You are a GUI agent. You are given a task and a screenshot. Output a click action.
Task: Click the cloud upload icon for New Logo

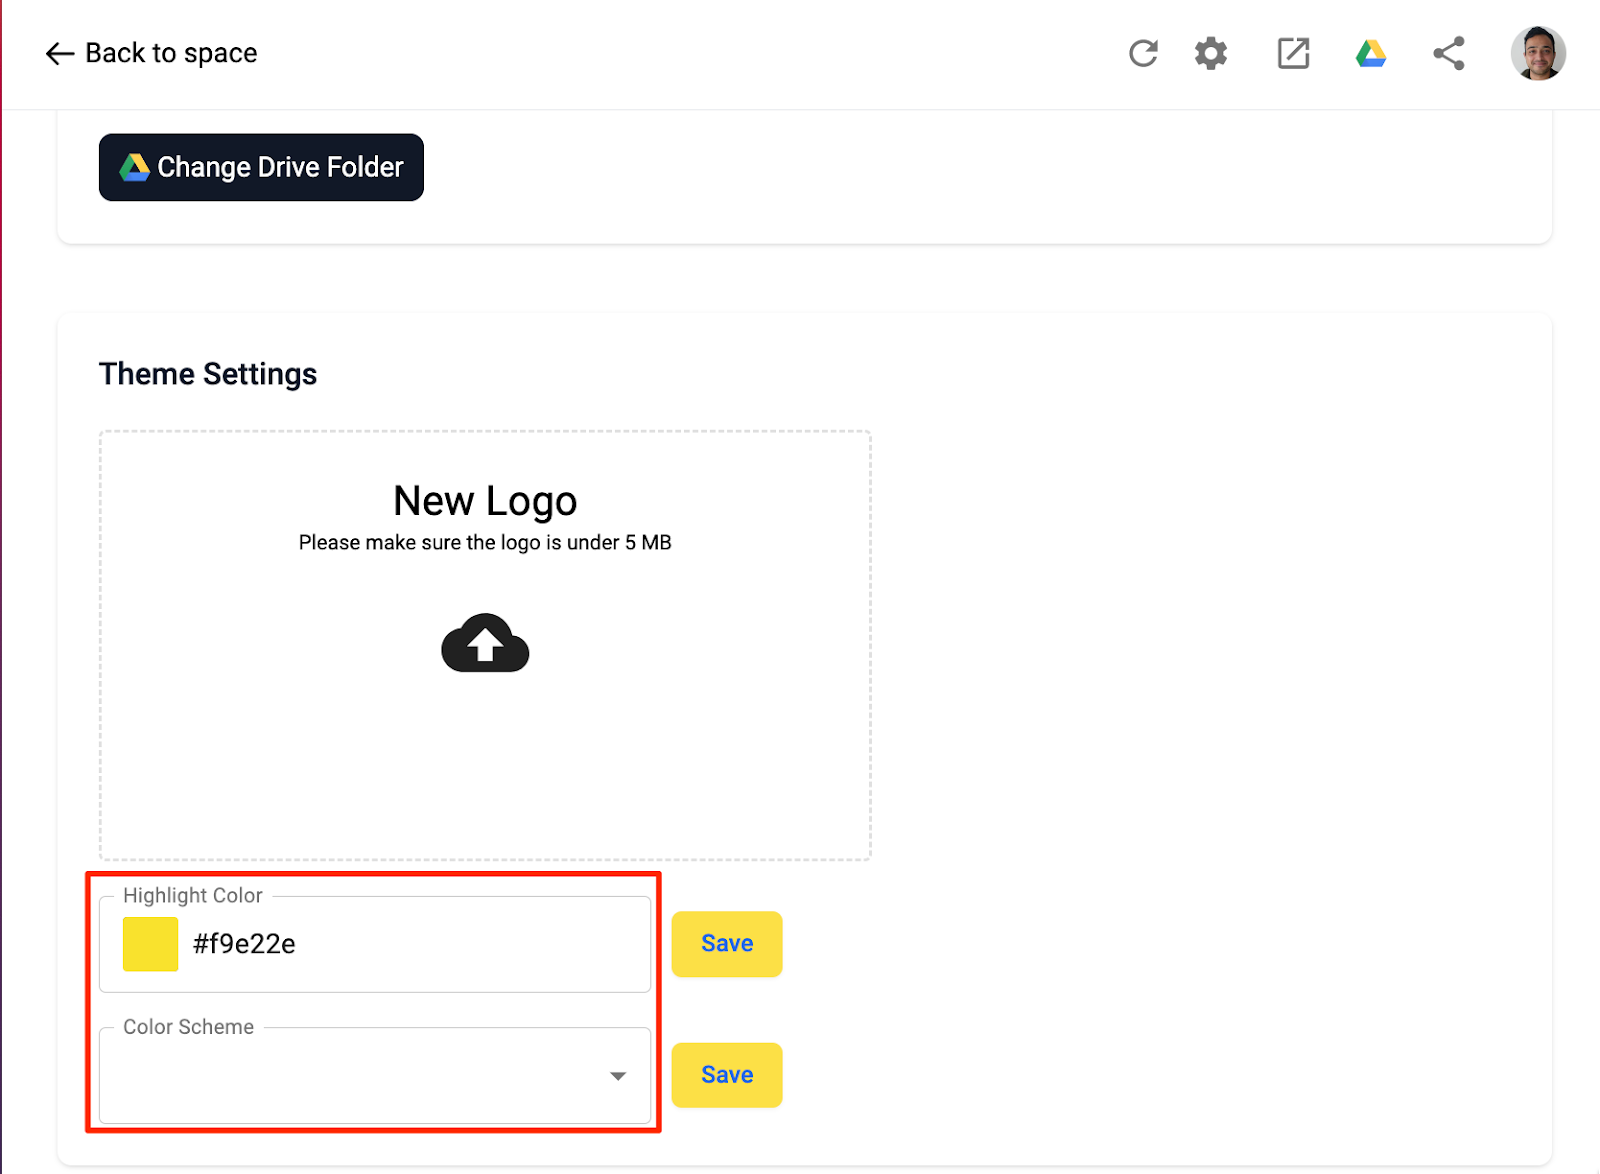[485, 643]
